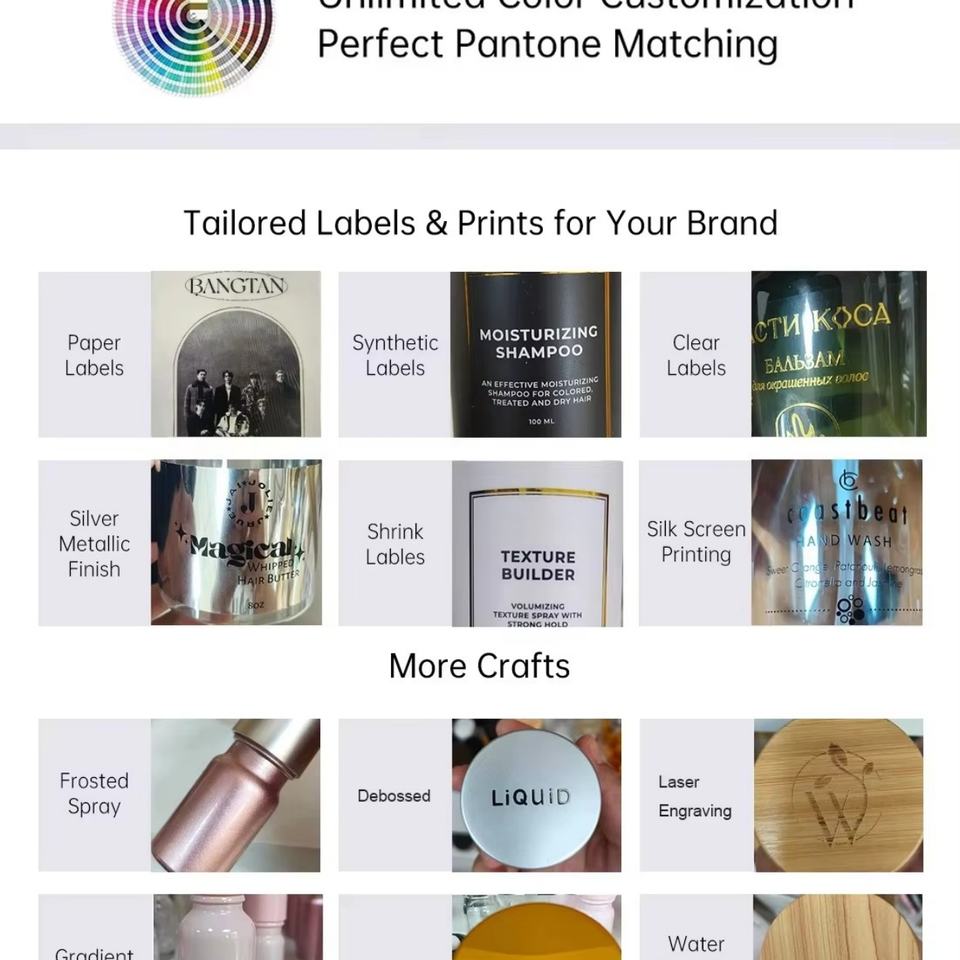Image resolution: width=960 pixels, height=960 pixels.
Task: Select the Shrink Lables caption
Action: coord(395,544)
